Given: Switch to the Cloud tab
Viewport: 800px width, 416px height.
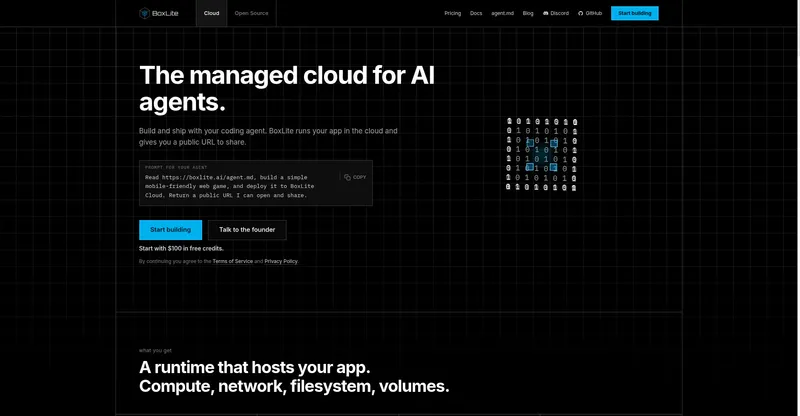Looking at the screenshot, I should point(211,13).
